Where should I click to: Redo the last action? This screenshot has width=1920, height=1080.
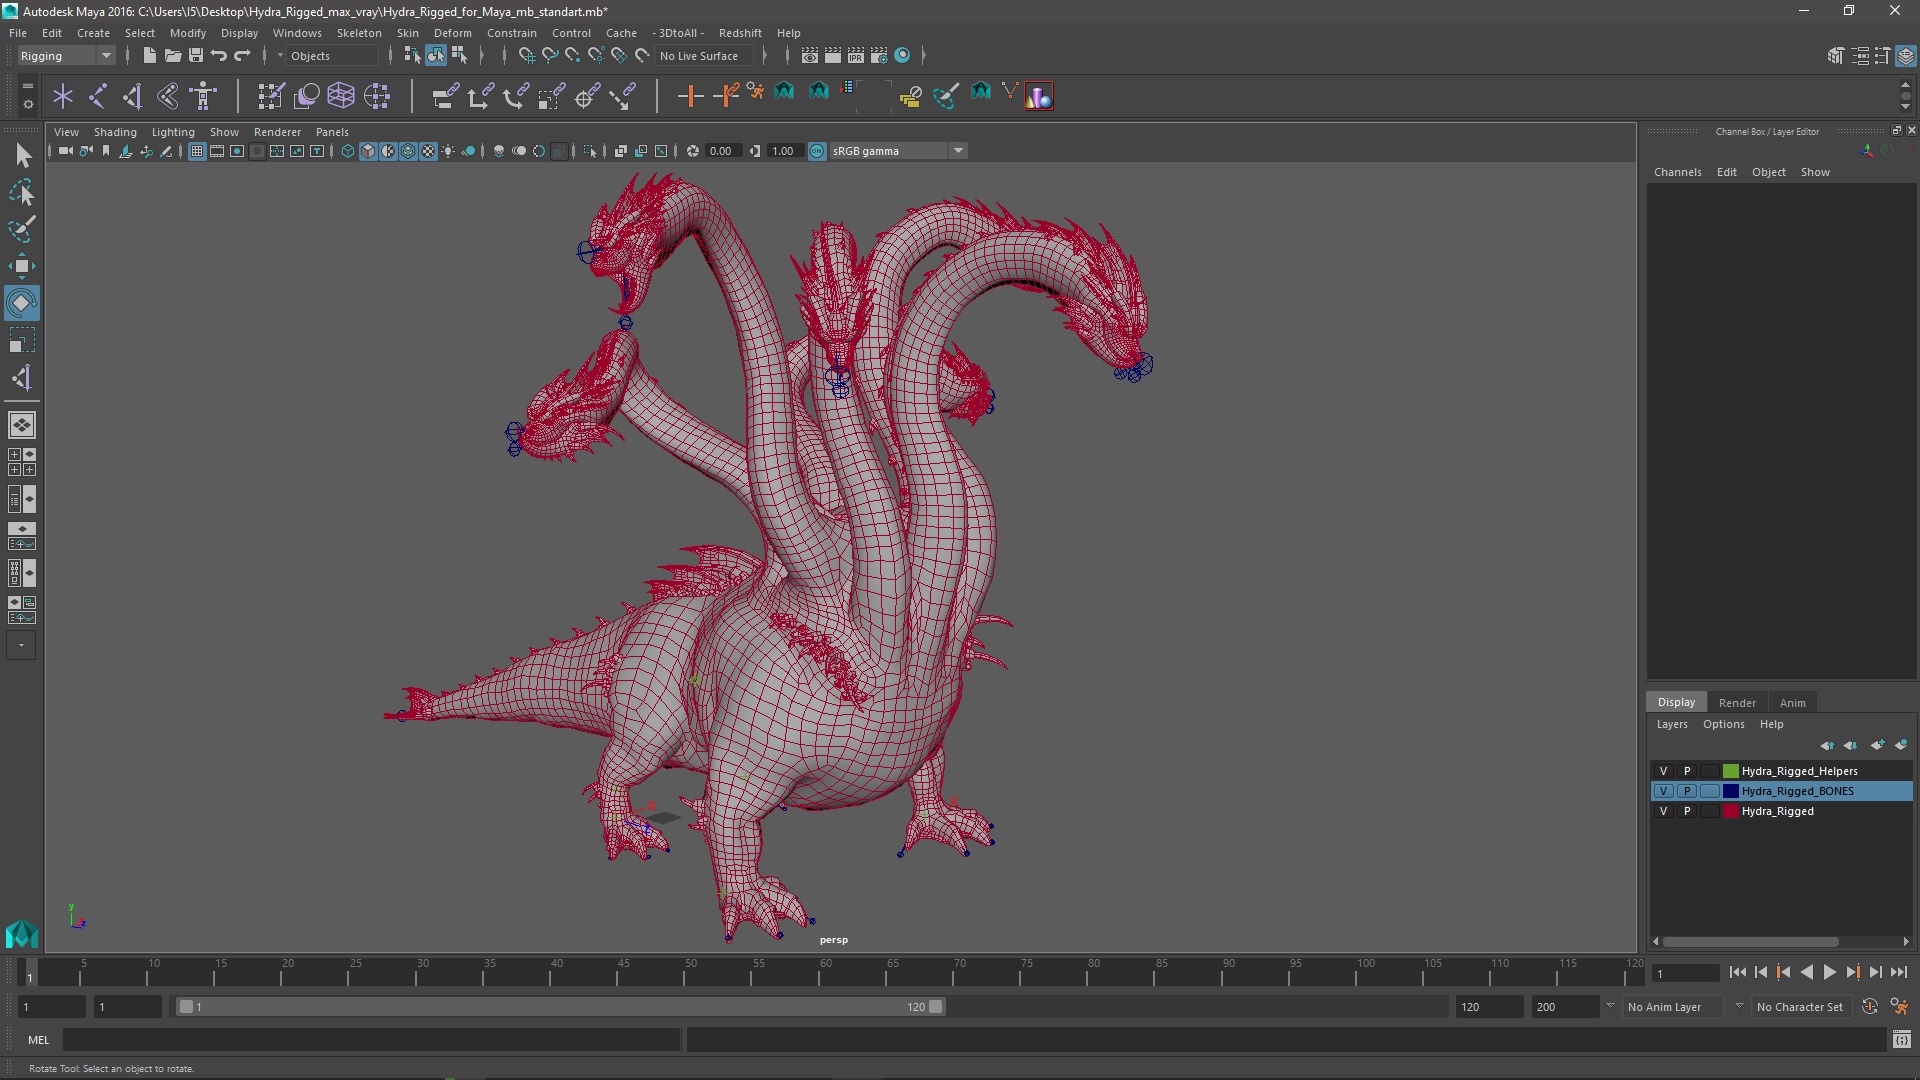point(241,56)
